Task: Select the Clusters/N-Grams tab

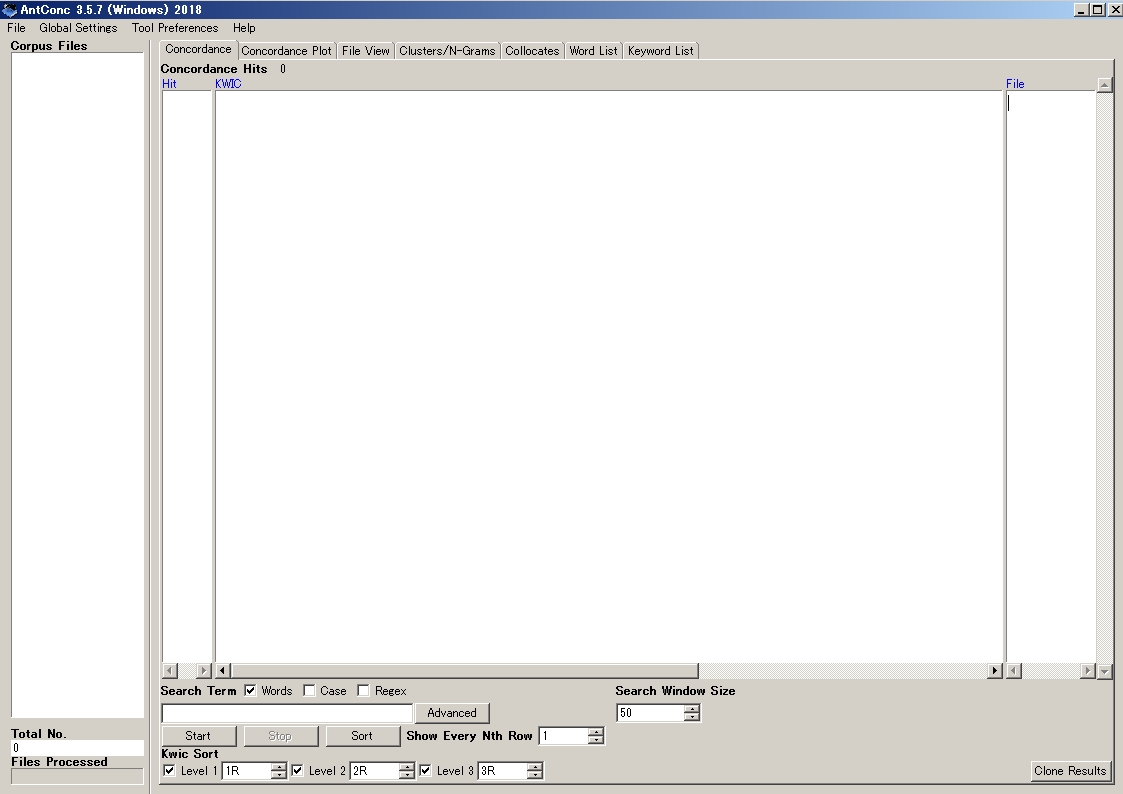Action: (446, 50)
